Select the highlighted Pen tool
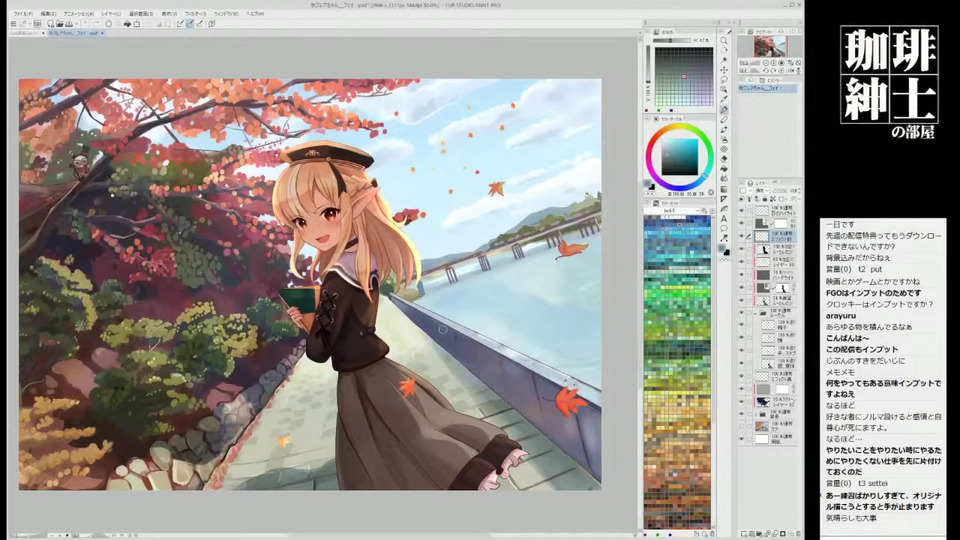Viewport: 960px width, 540px height. tap(724, 110)
